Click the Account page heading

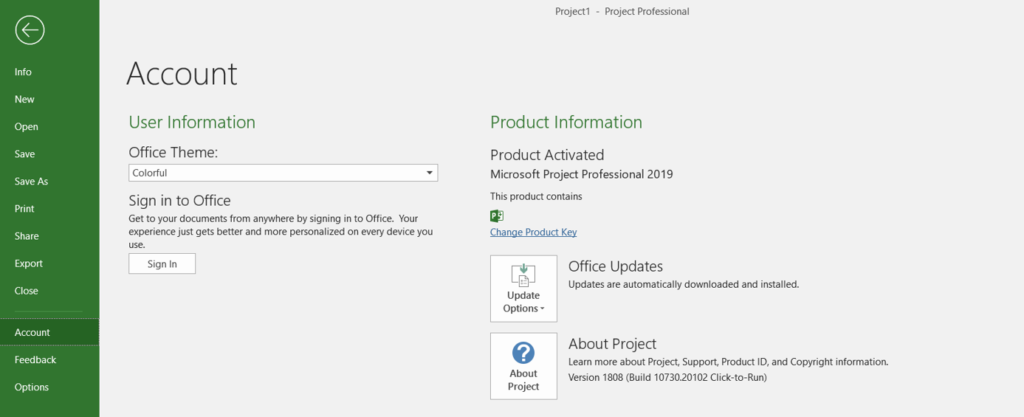click(x=182, y=74)
